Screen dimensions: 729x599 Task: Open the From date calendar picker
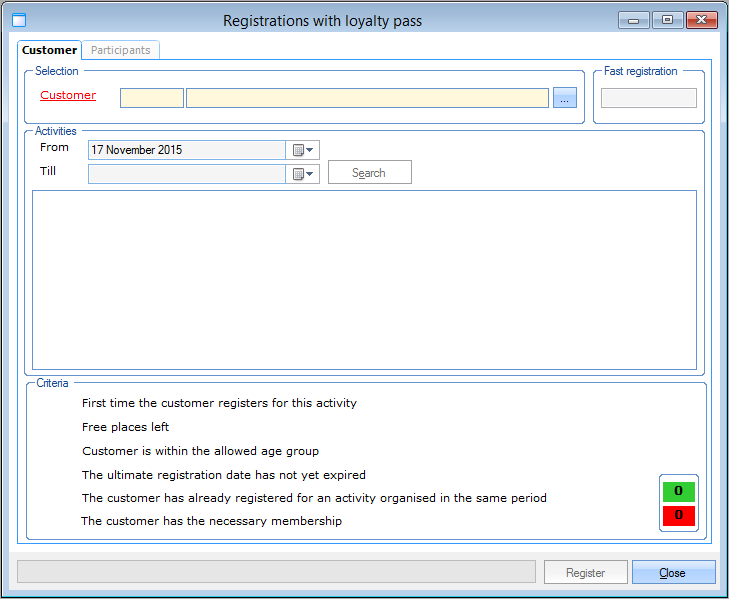[303, 150]
